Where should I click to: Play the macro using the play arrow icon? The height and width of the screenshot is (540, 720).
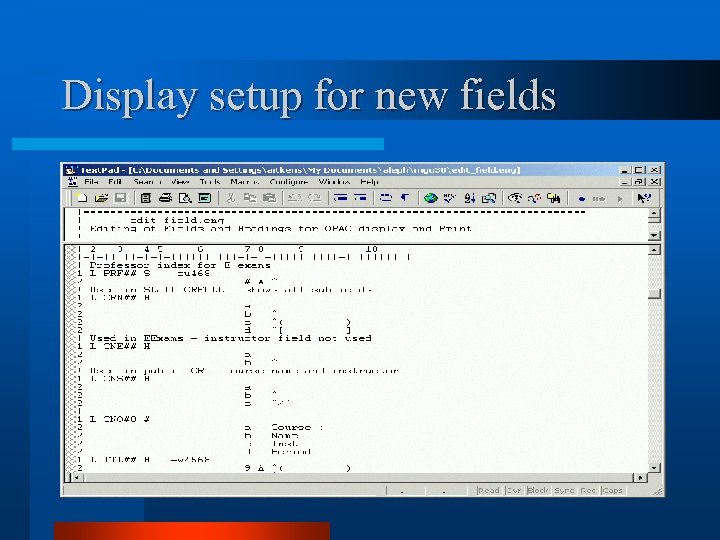click(620, 199)
